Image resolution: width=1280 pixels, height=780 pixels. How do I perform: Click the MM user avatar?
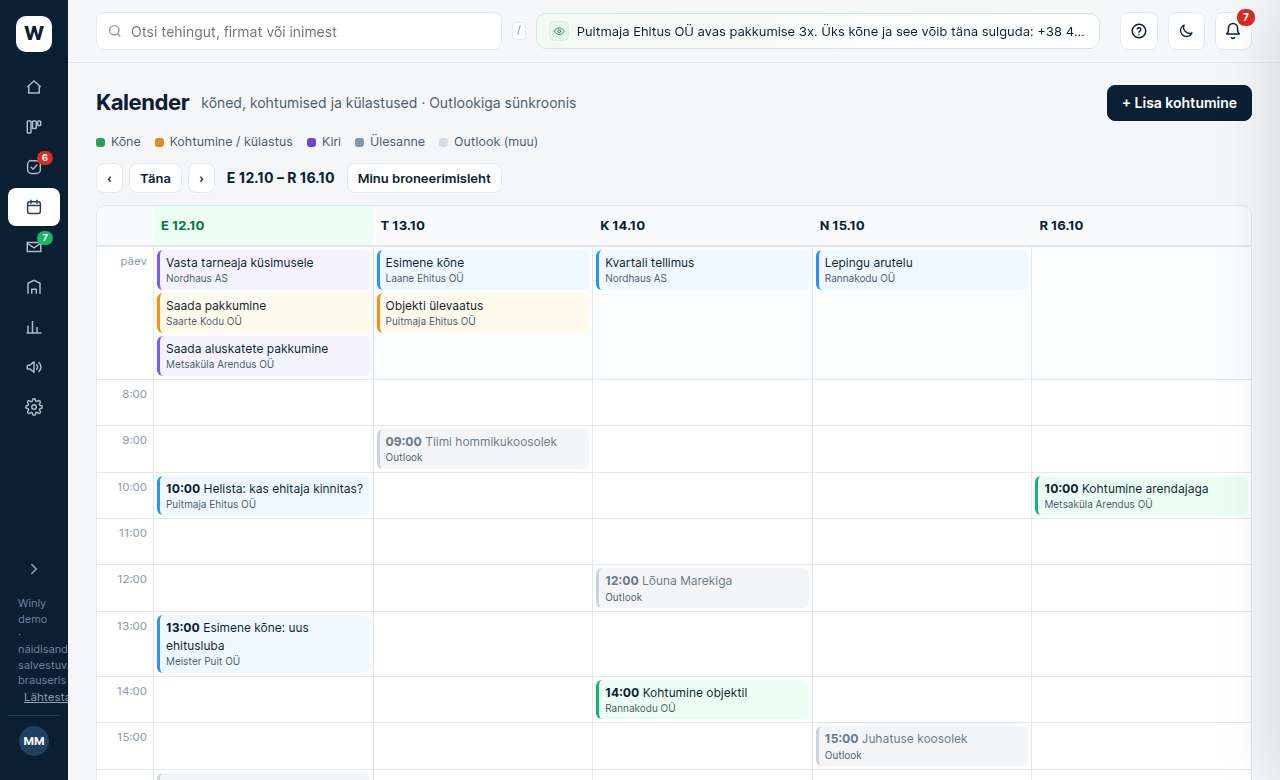coord(34,741)
